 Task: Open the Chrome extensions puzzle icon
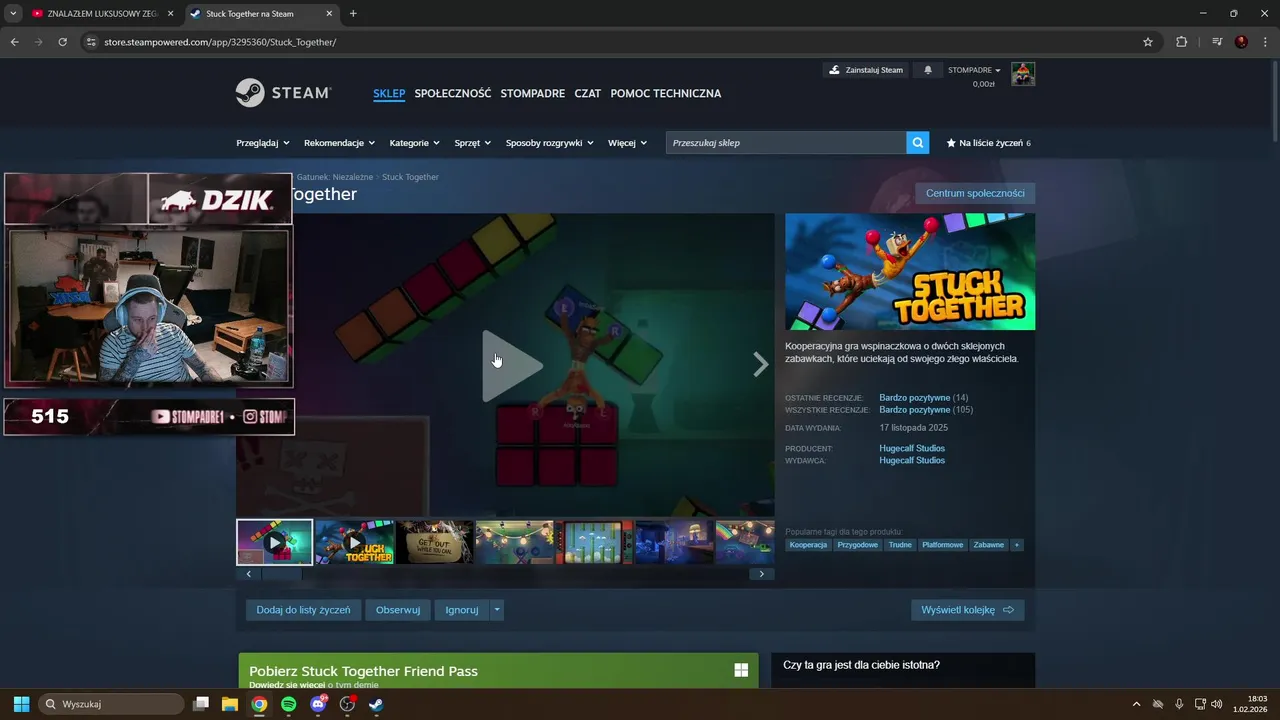coord(1182,42)
